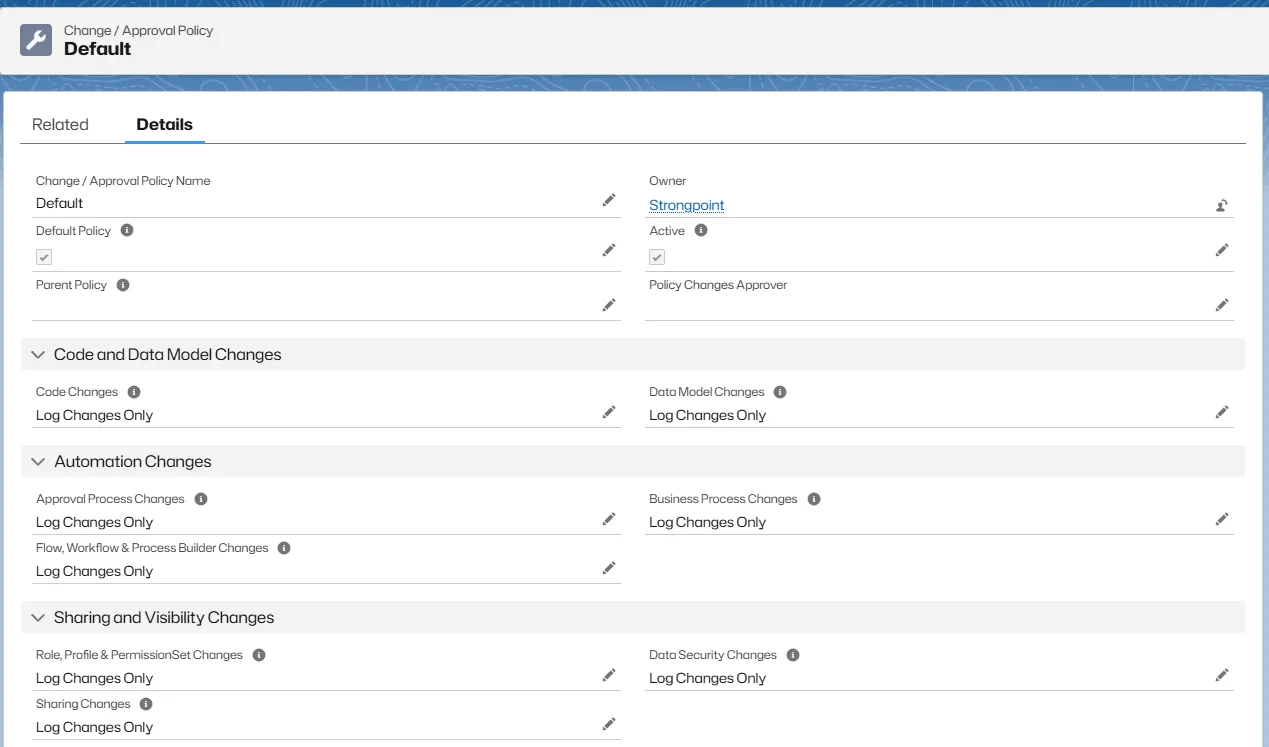
Task: Collapse the Code and Data Model Changes section
Action: (x=39, y=355)
